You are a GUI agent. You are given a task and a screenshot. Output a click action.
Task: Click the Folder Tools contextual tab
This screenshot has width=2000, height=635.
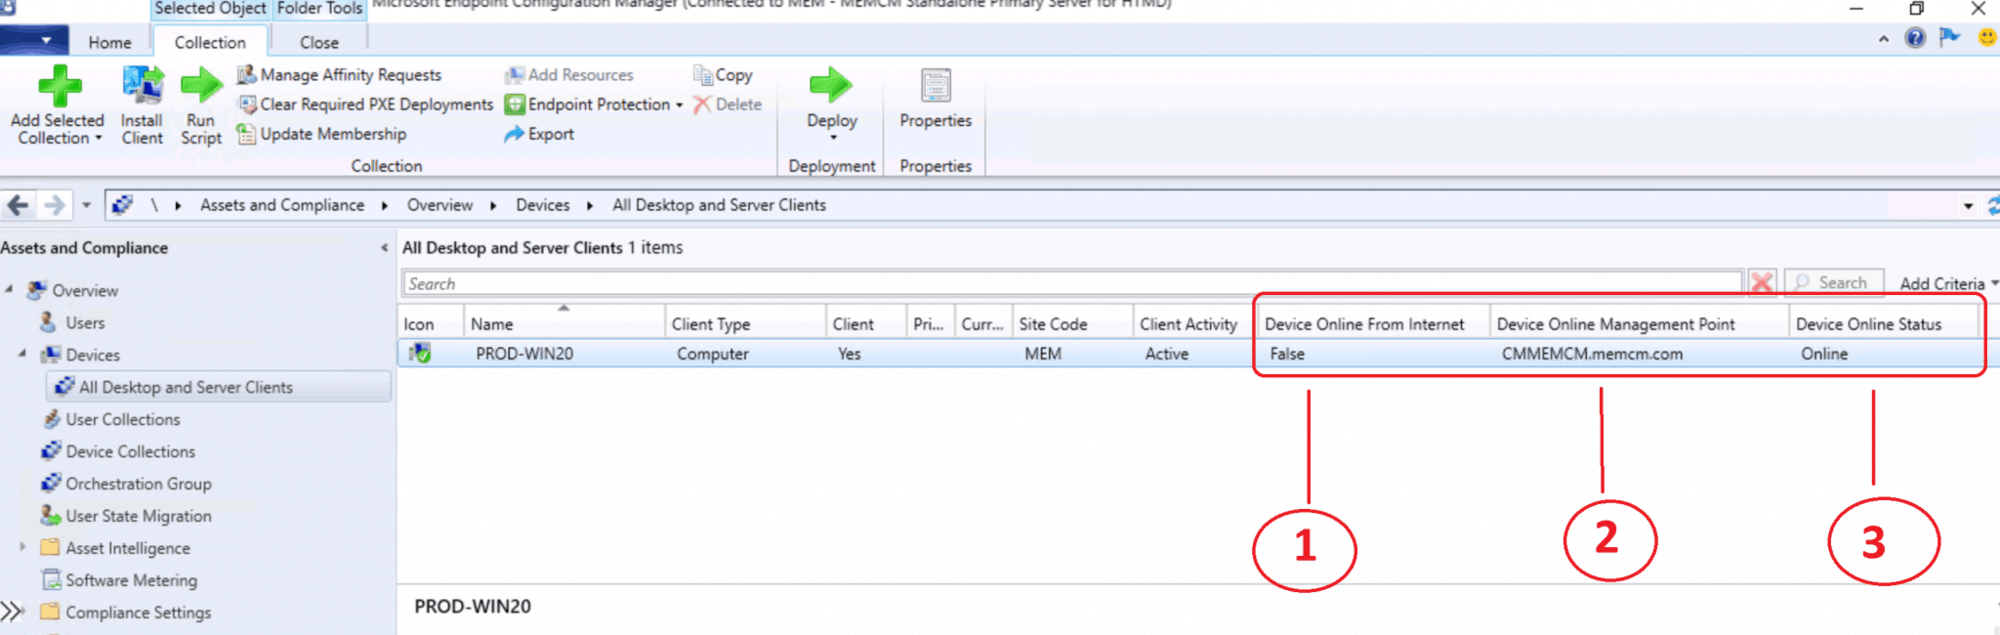pyautogui.click(x=320, y=8)
